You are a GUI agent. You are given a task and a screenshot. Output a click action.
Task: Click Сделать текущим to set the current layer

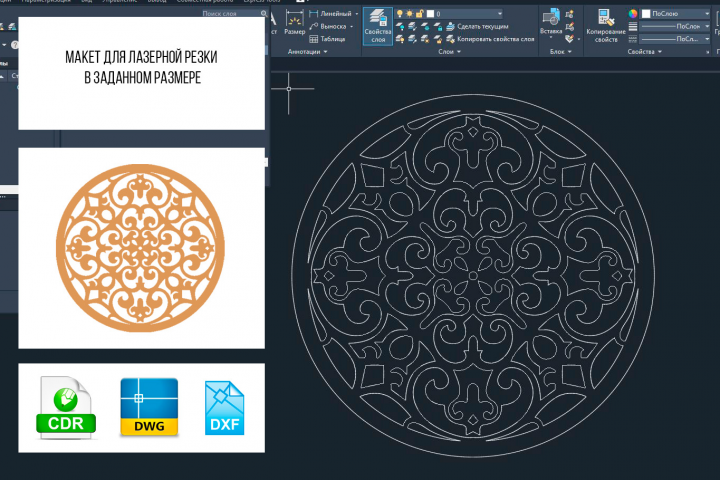477,27
